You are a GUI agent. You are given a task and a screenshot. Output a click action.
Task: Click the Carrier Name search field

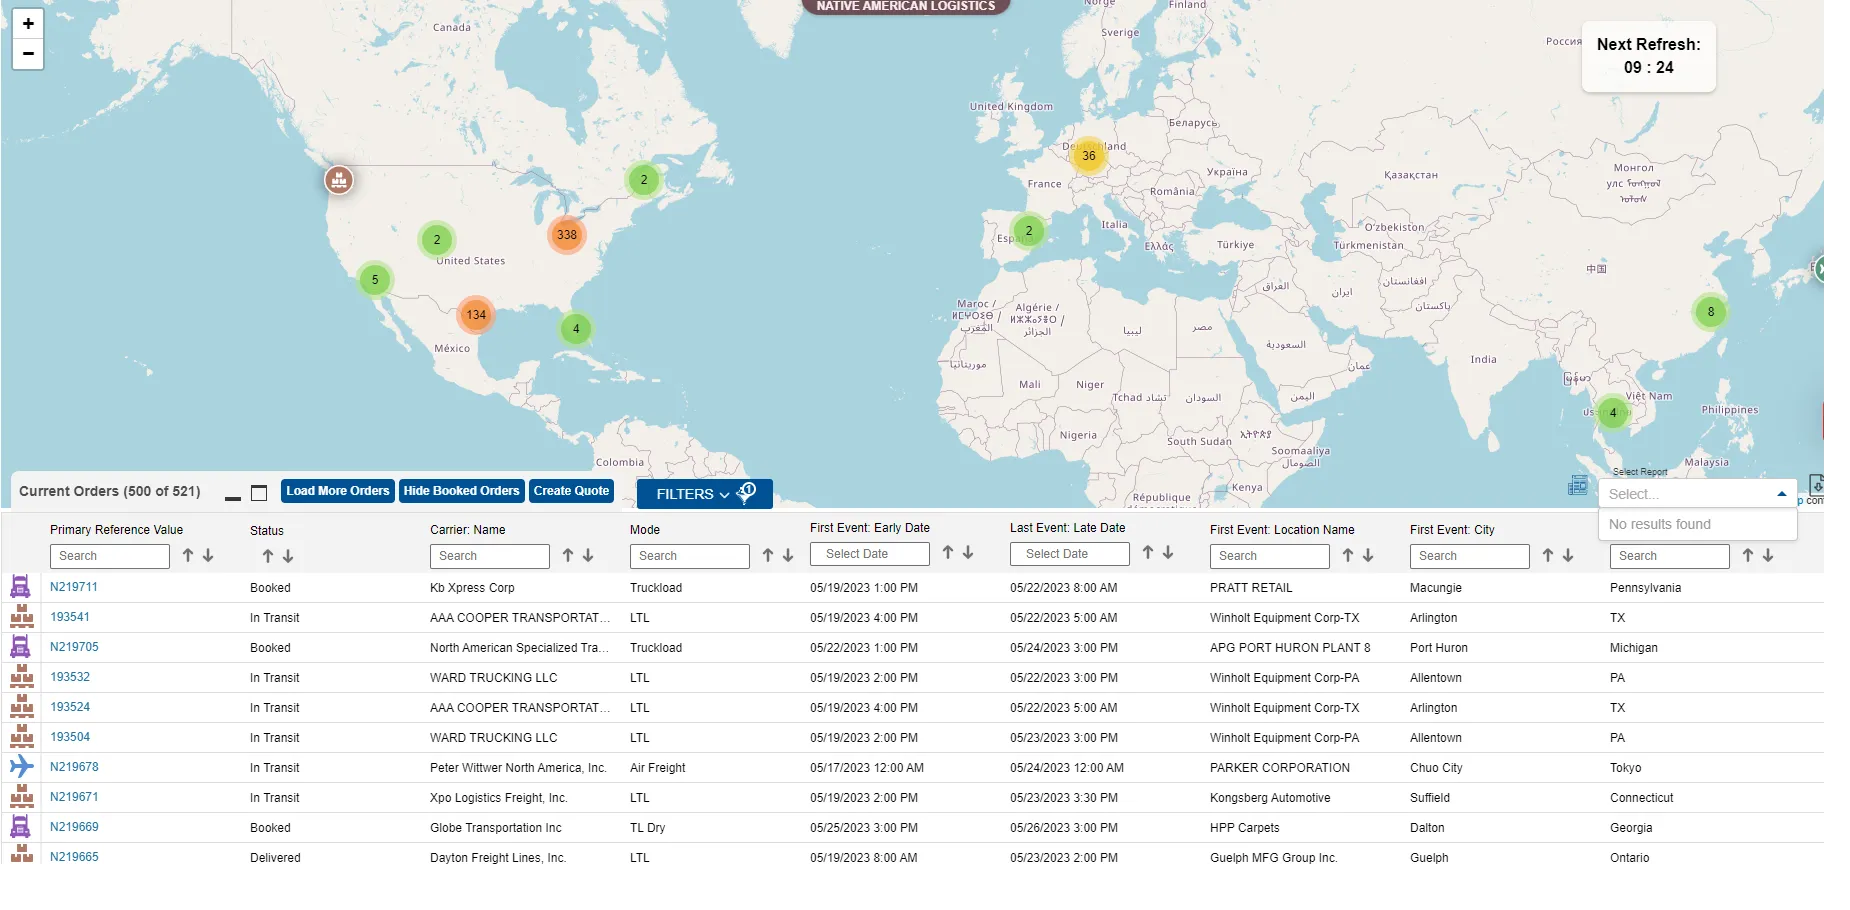[490, 556]
